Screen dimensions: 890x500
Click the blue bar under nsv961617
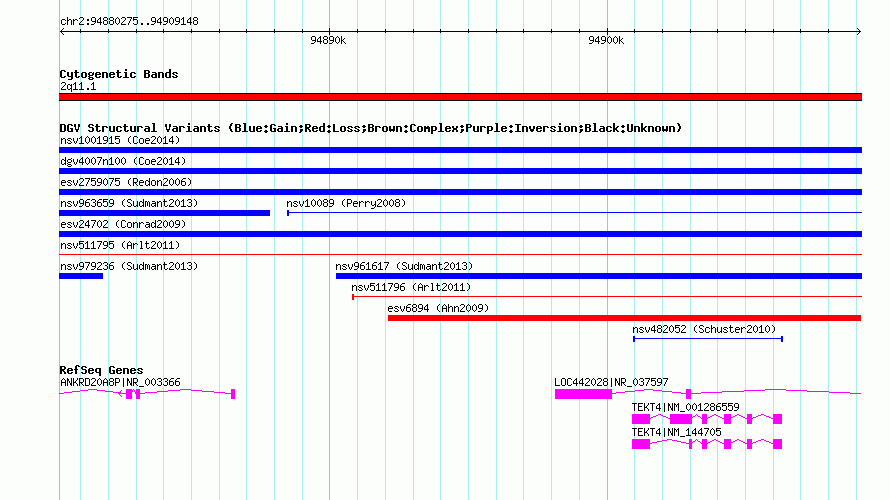[599, 276]
